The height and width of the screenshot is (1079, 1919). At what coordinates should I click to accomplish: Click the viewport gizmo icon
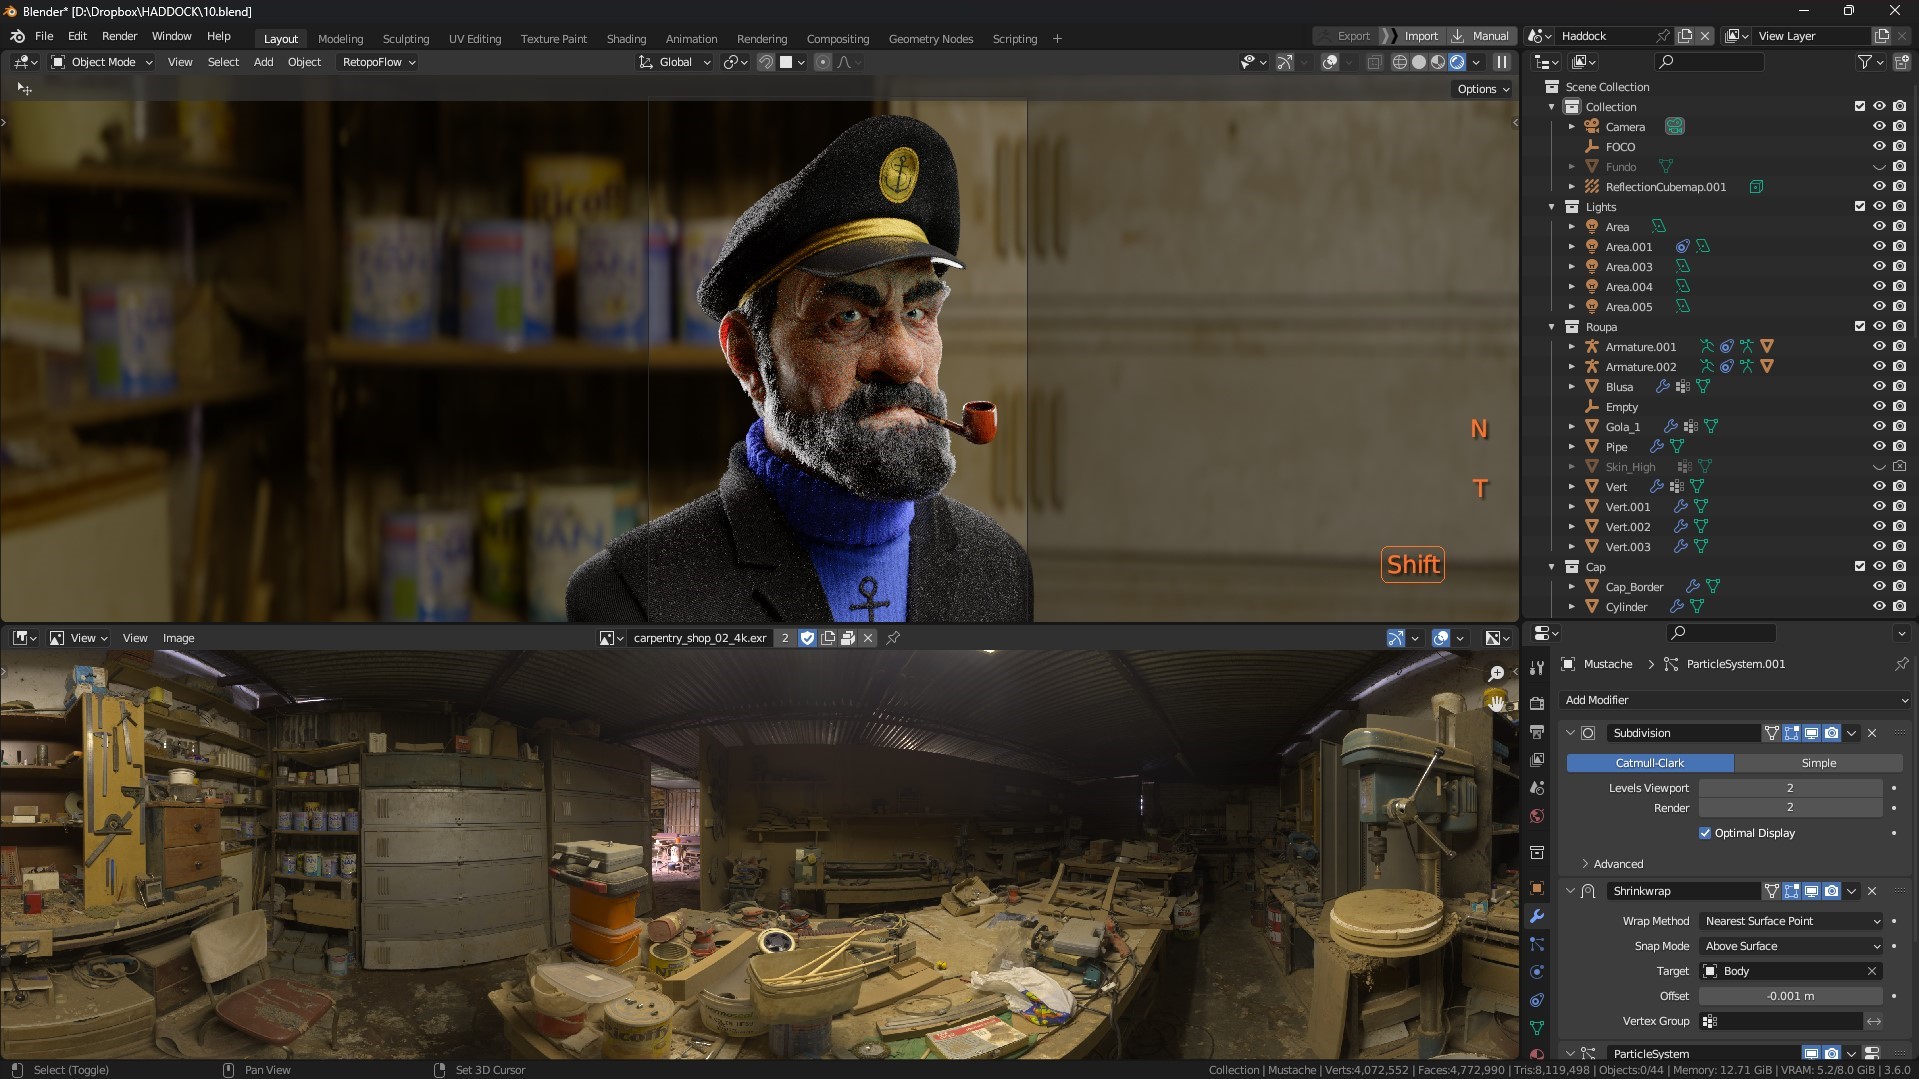(x=1285, y=62)
